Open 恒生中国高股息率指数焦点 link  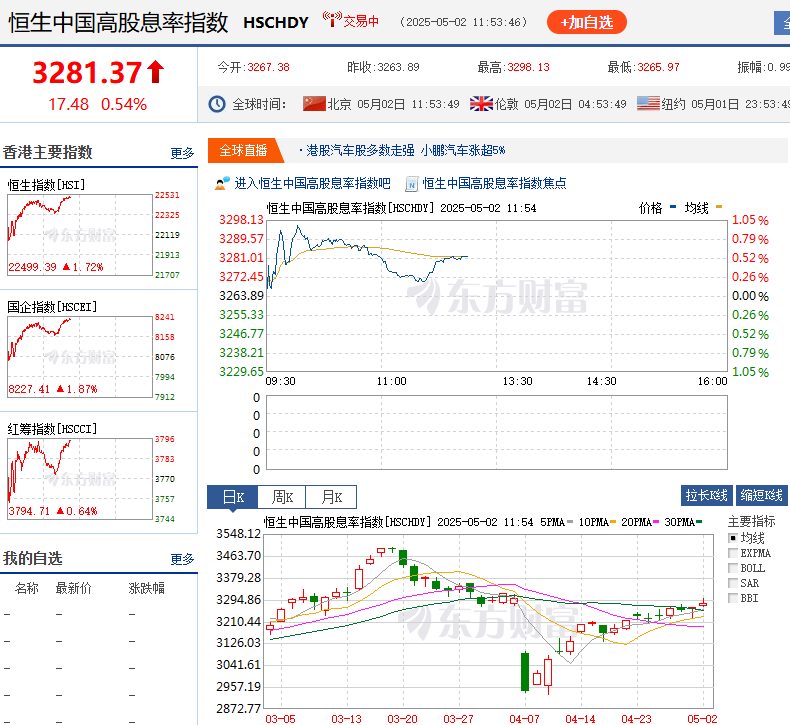pos(494,183)
